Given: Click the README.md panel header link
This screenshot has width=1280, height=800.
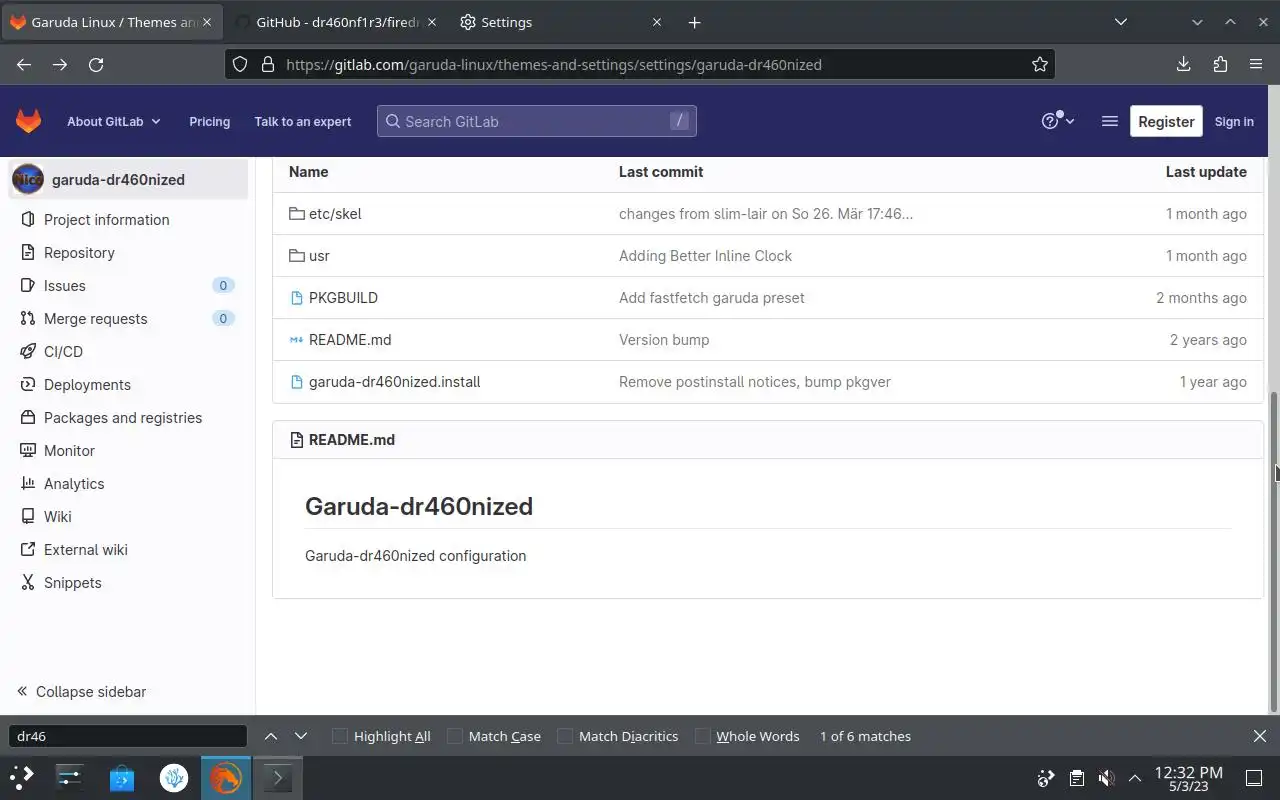Looking at the screenshot, I should click(351, 440).
